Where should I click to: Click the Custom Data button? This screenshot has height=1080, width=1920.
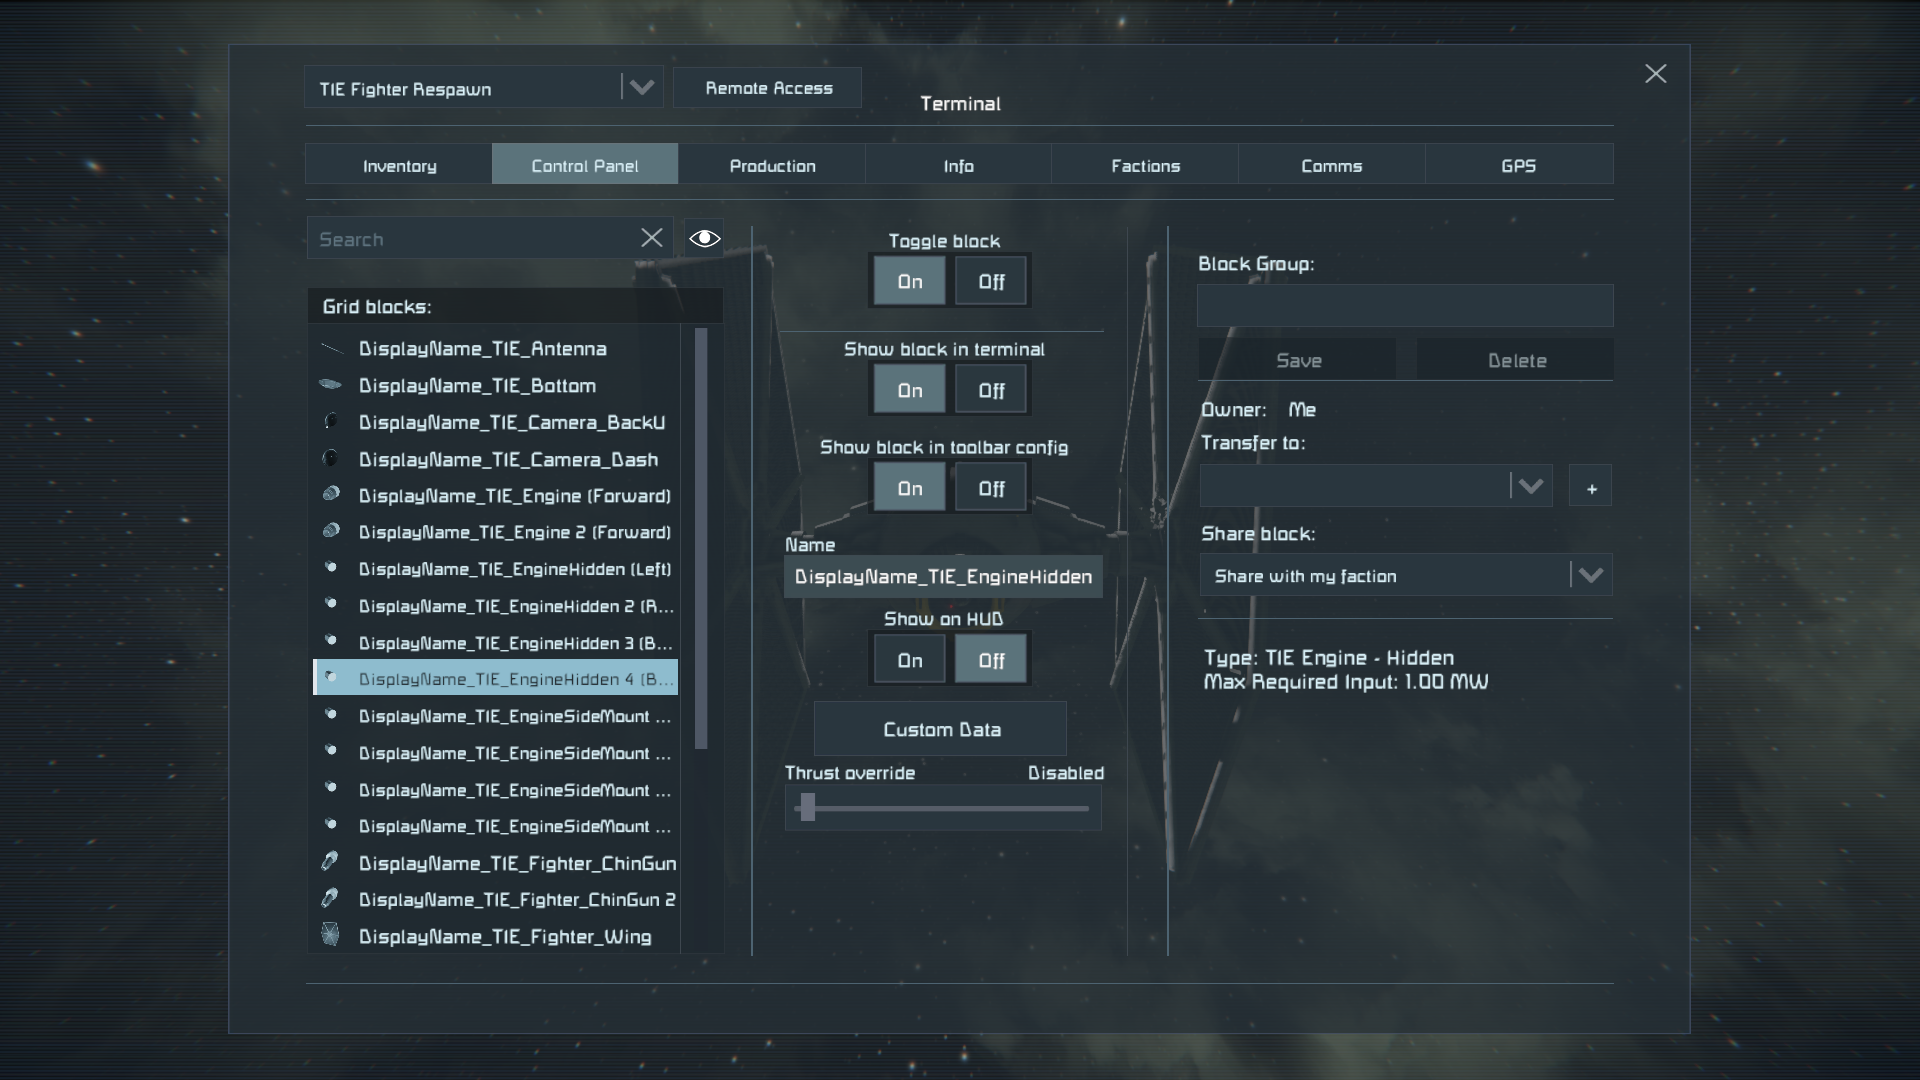[941, 729]
